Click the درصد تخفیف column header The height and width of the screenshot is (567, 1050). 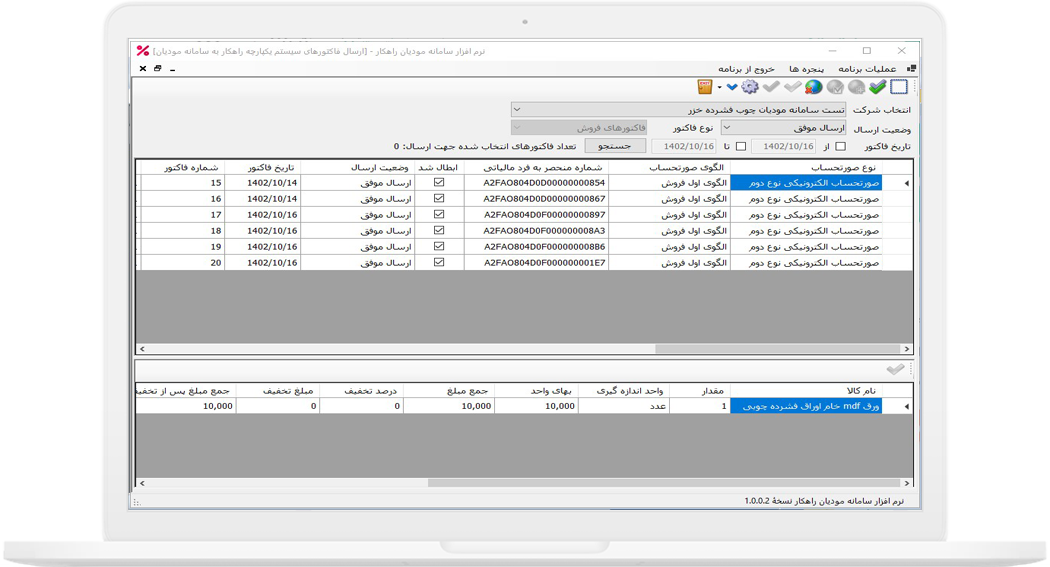pos(361,390)
